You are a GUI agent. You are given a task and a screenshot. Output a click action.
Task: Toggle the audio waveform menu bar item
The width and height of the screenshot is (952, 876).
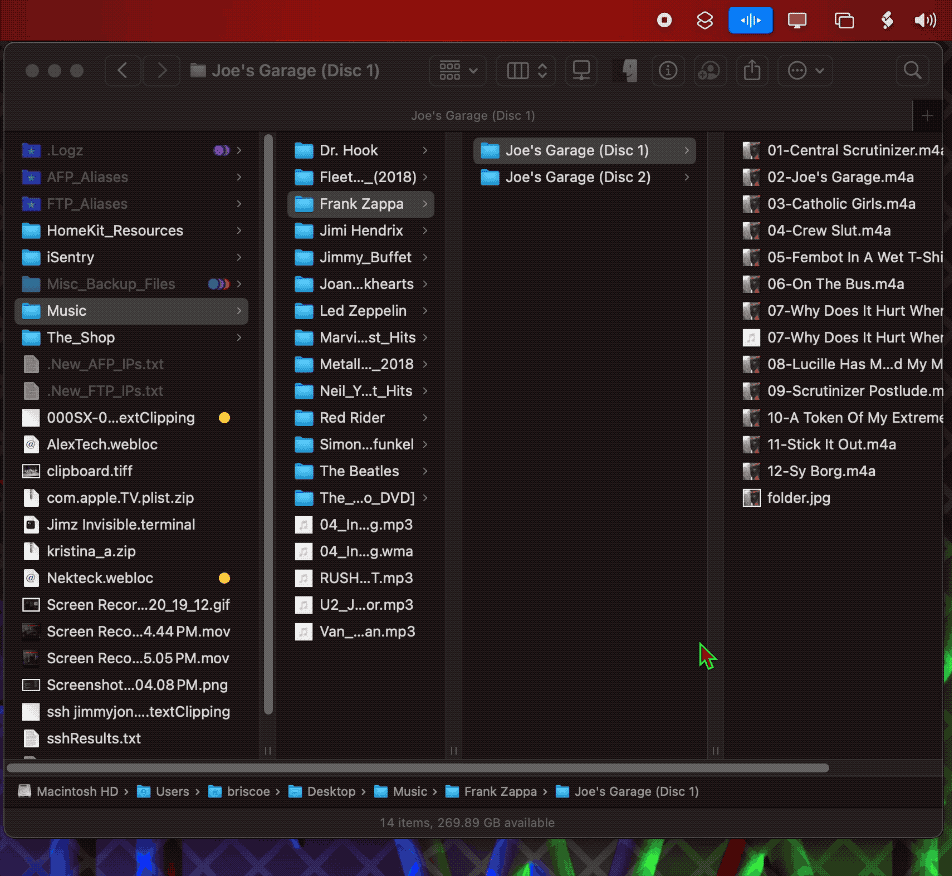750,20
